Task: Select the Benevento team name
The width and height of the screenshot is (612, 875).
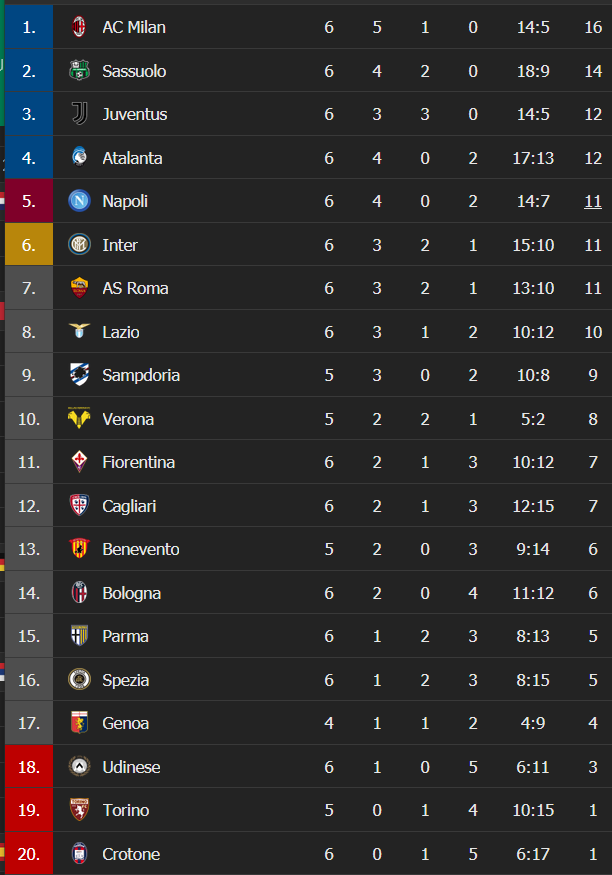Action: [141, 549]
